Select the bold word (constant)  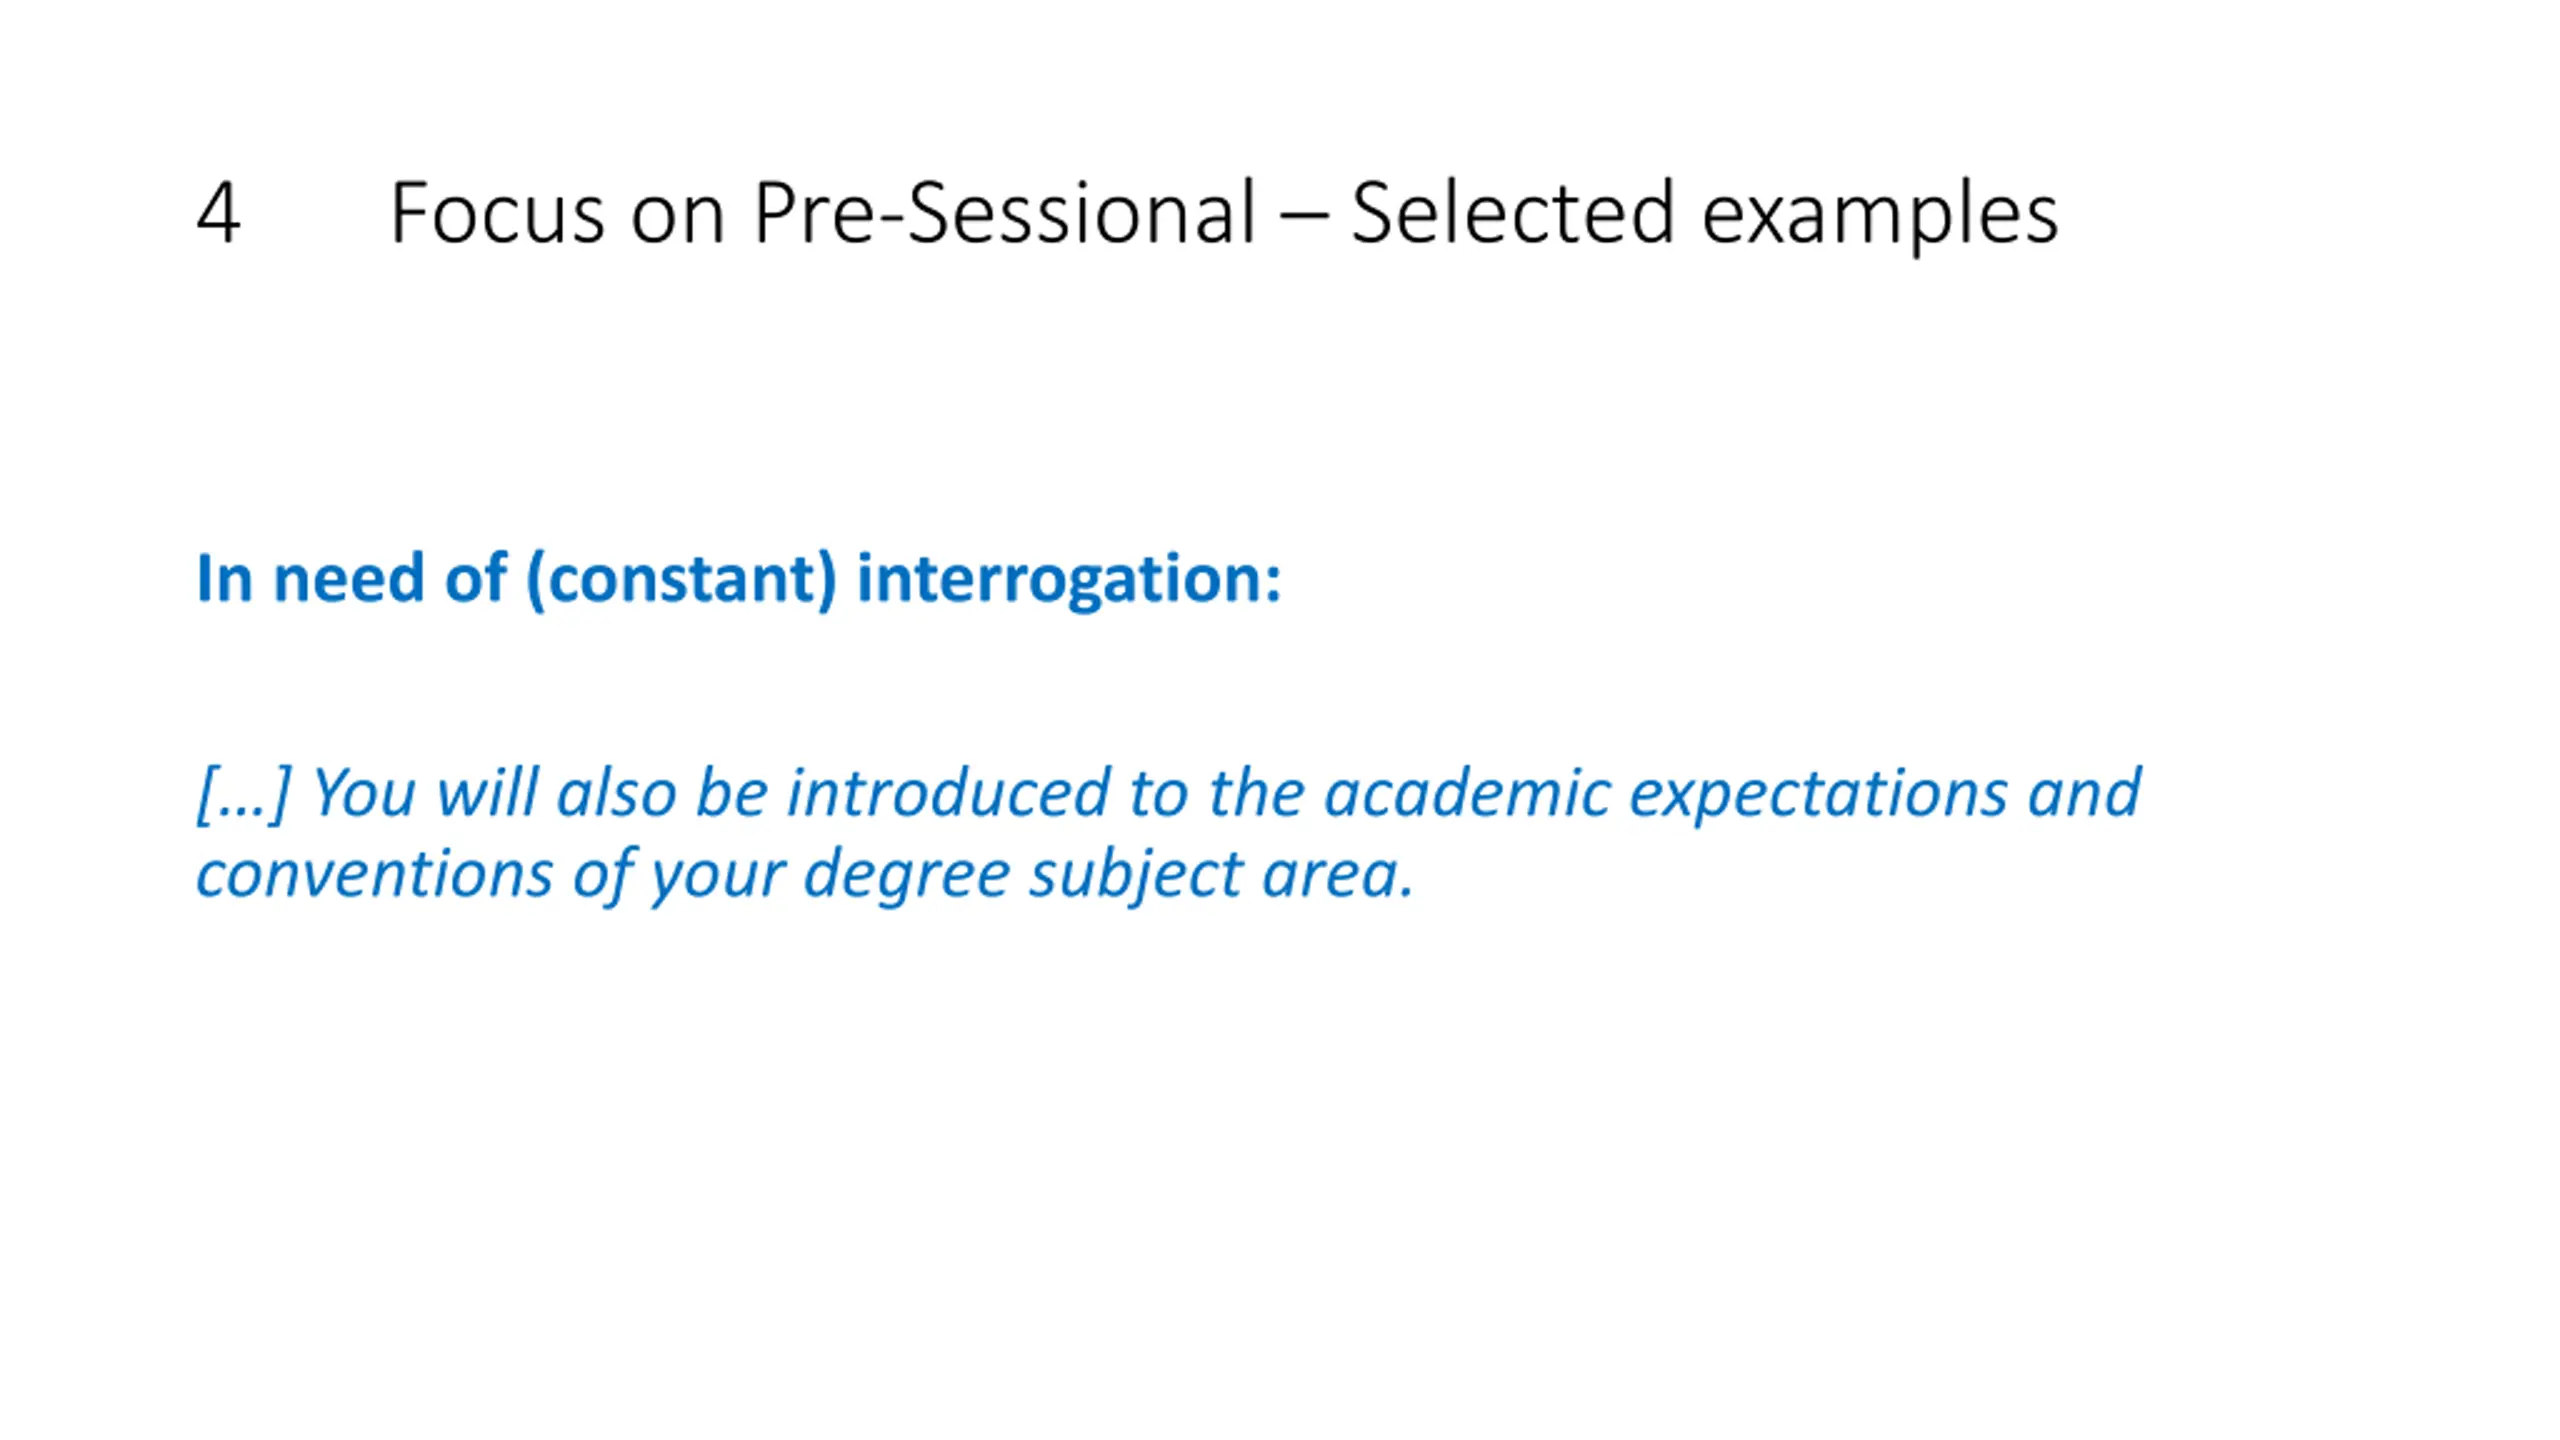(681, 580)
